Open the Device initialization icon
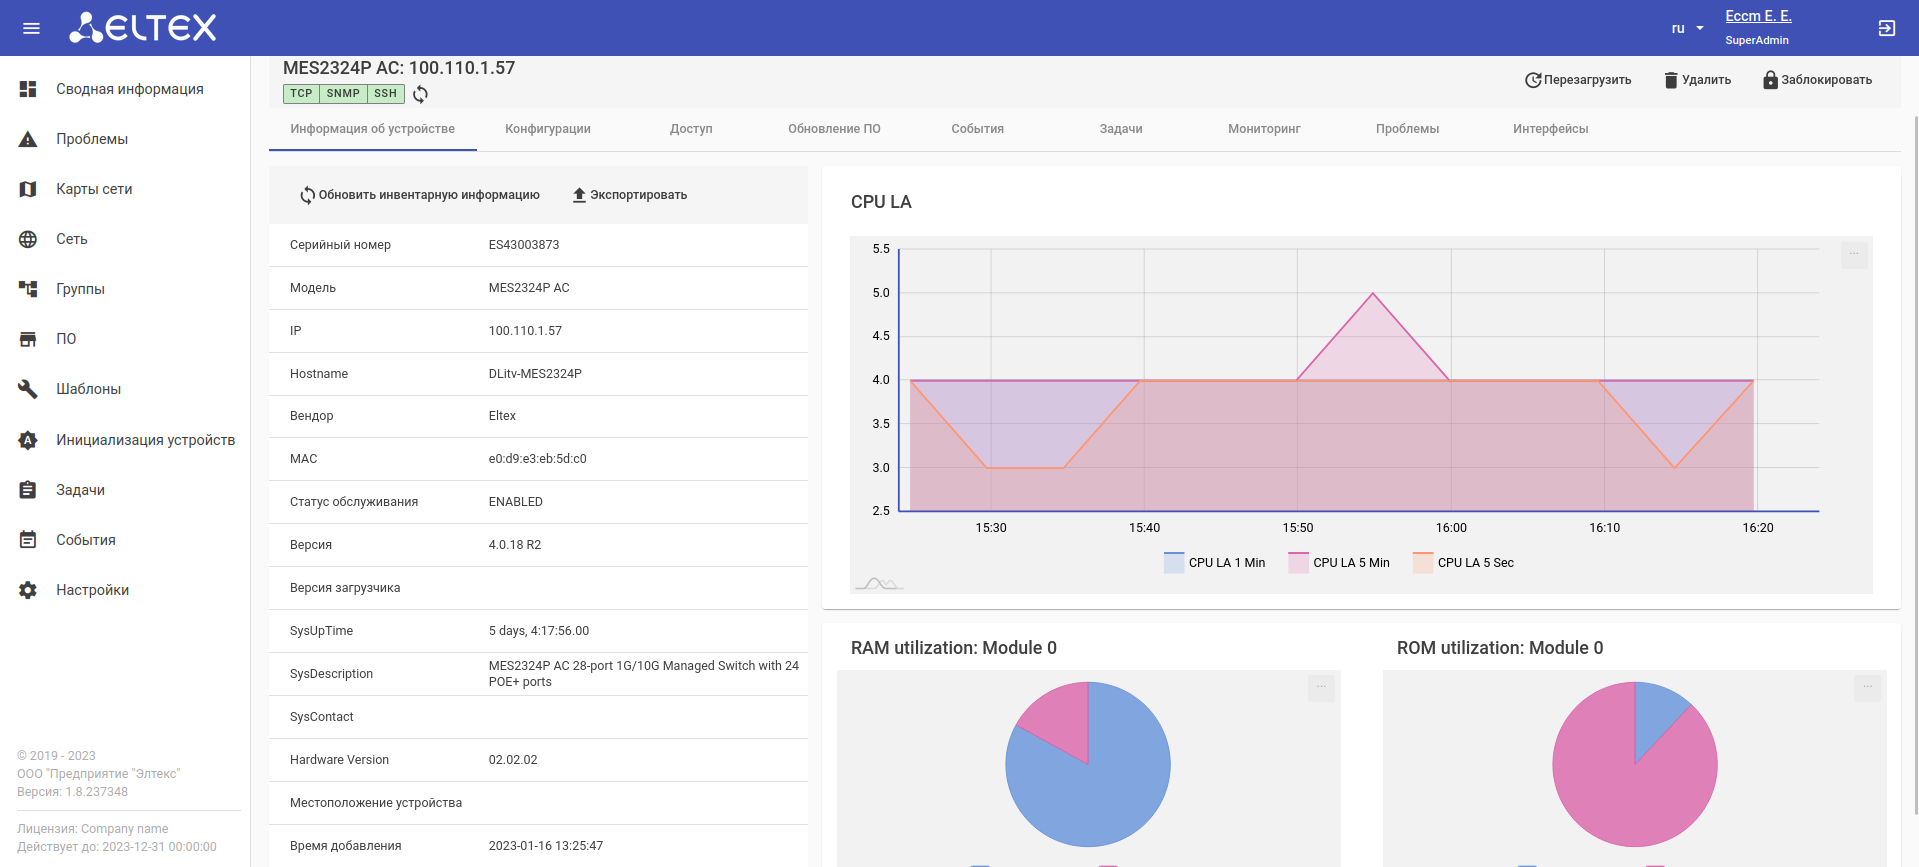Image resolution: width=1919 pixels, height=867 pixels. (28, 440)
